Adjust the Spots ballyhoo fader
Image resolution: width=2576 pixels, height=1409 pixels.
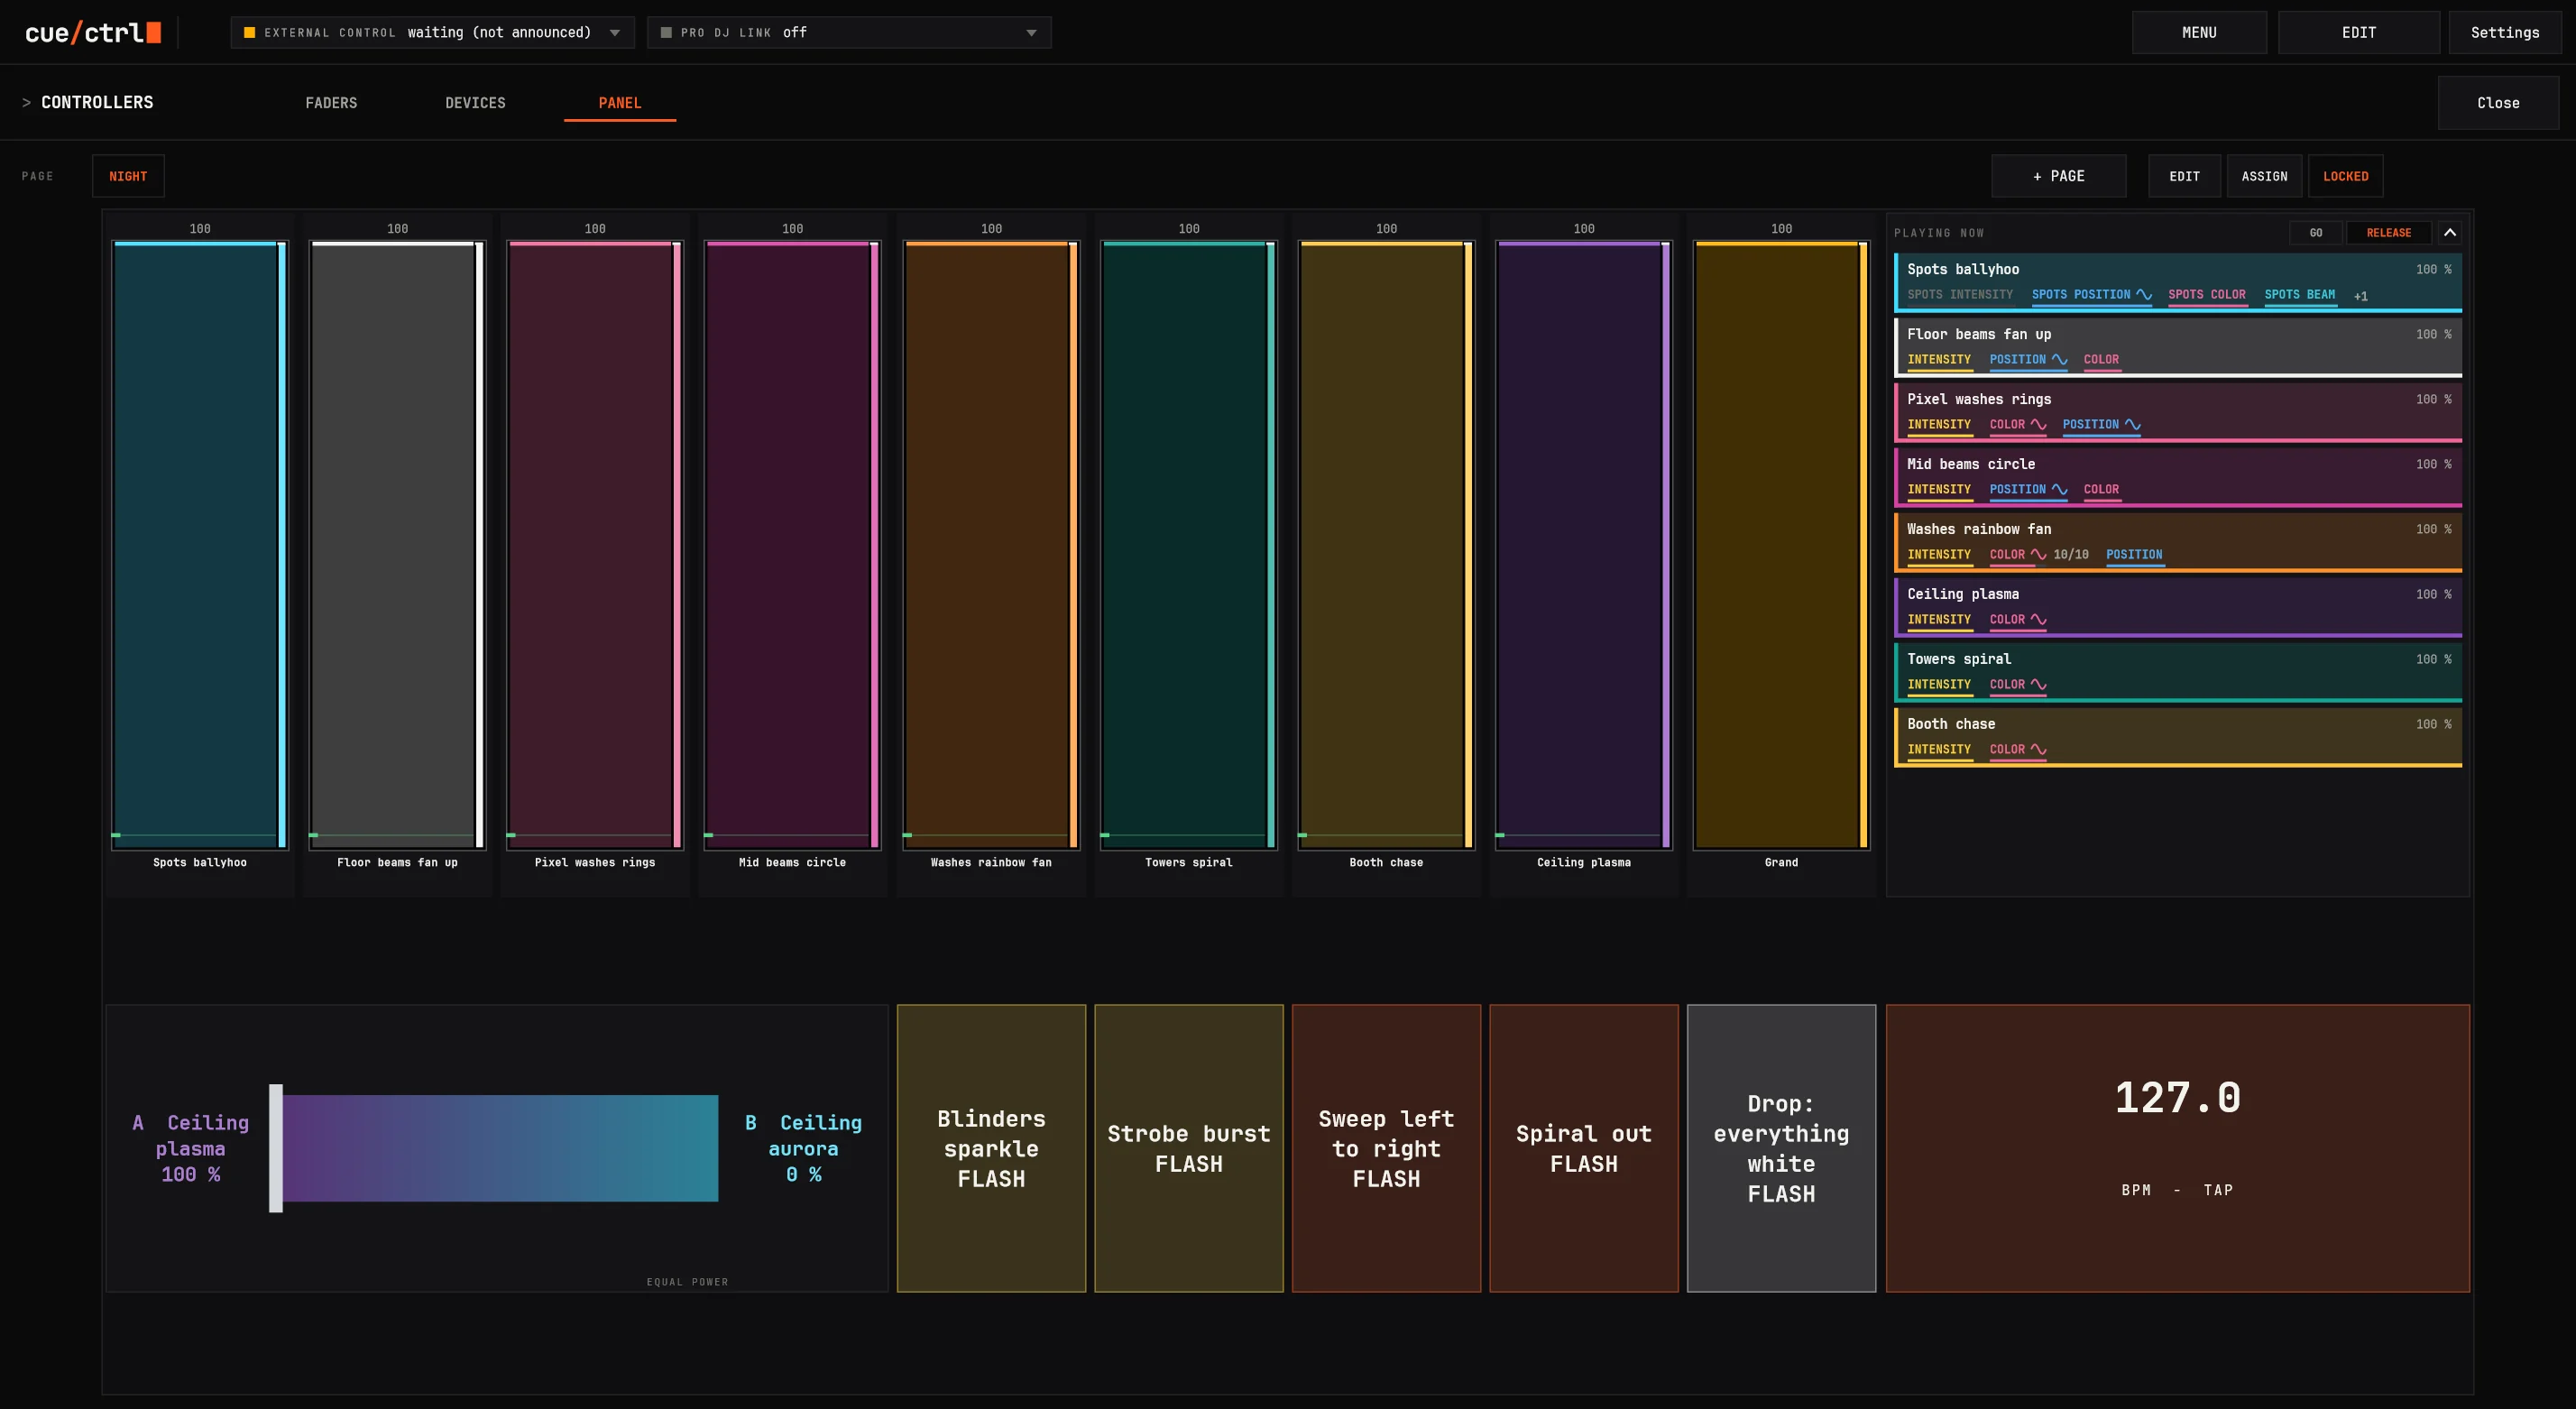(200, 545)
